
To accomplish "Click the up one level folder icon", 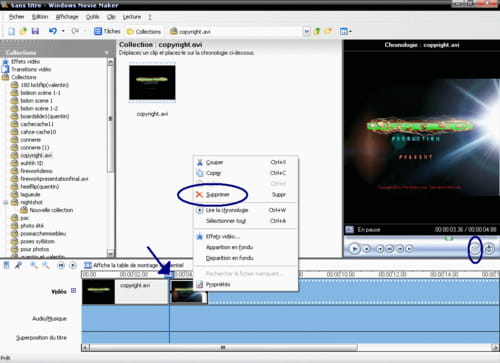I will (x=317, y=31).
